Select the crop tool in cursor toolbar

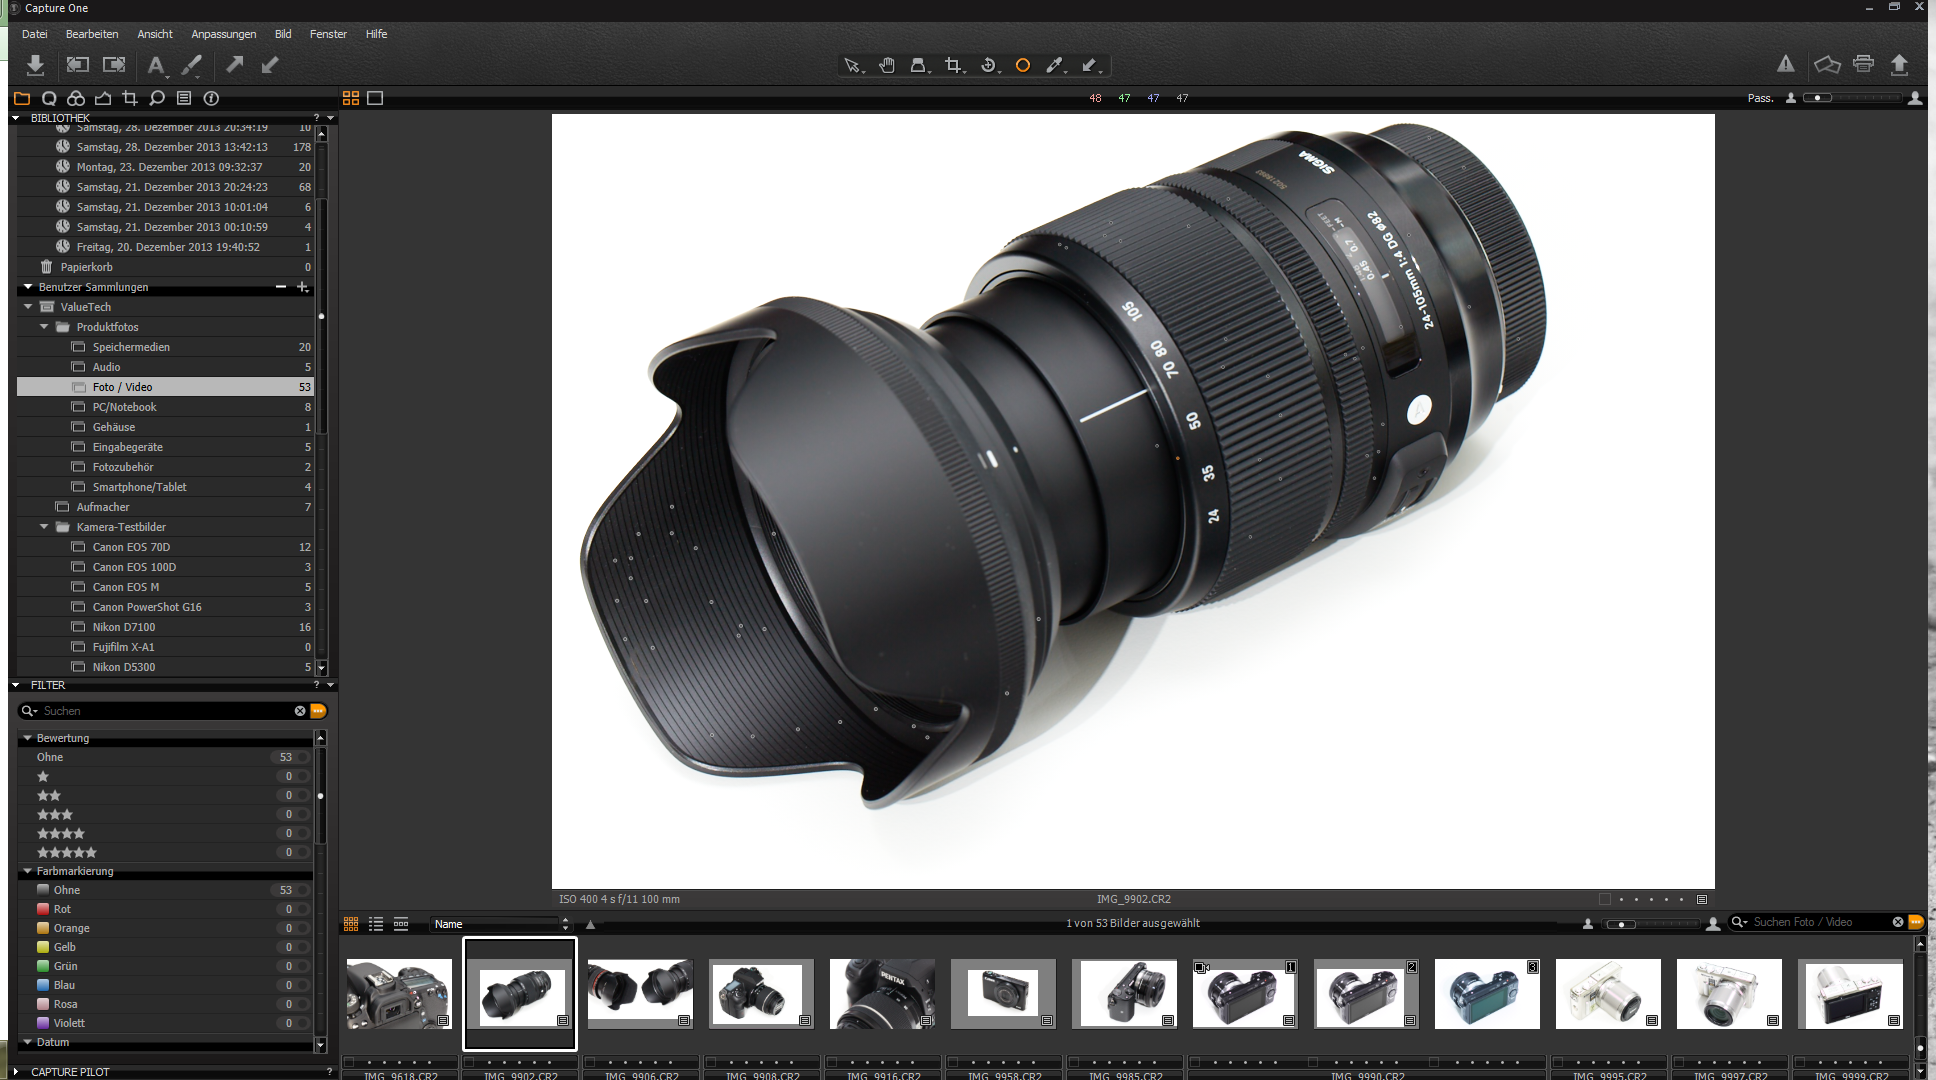(953, 65)
